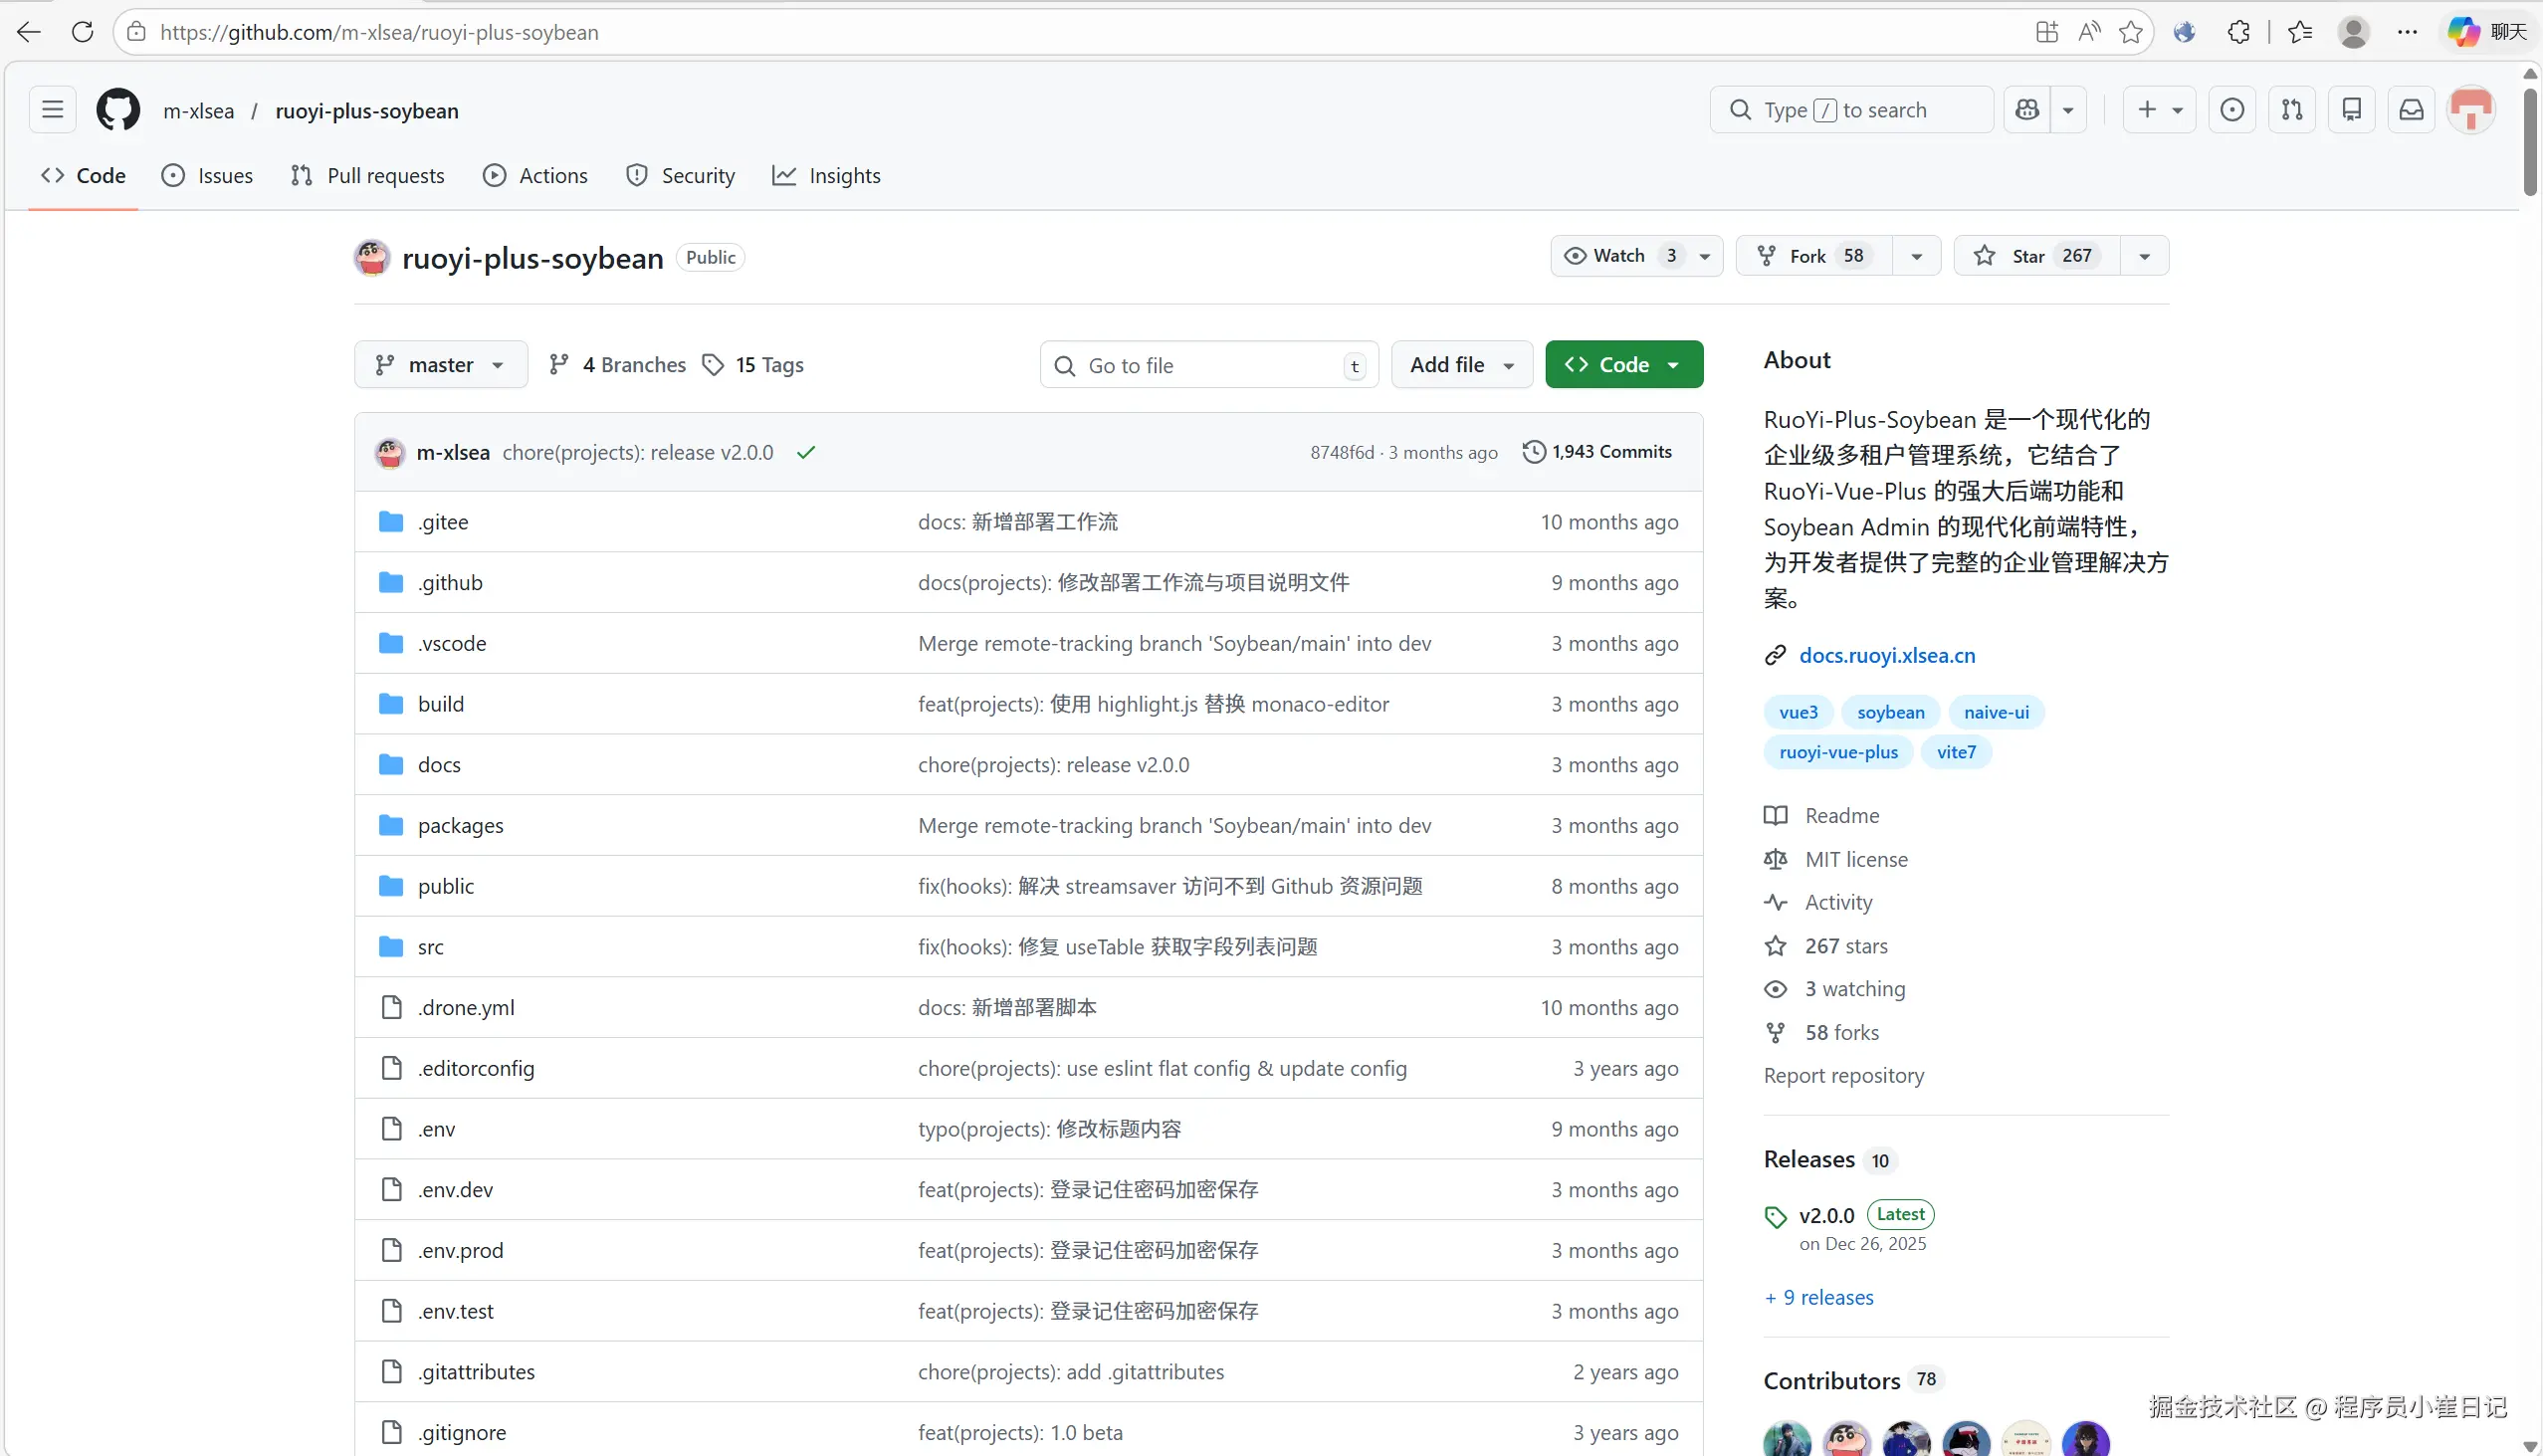Click the GitHub Octocat logo
This screenshot has width=2543, height=1456.
[x=118, y=110]
